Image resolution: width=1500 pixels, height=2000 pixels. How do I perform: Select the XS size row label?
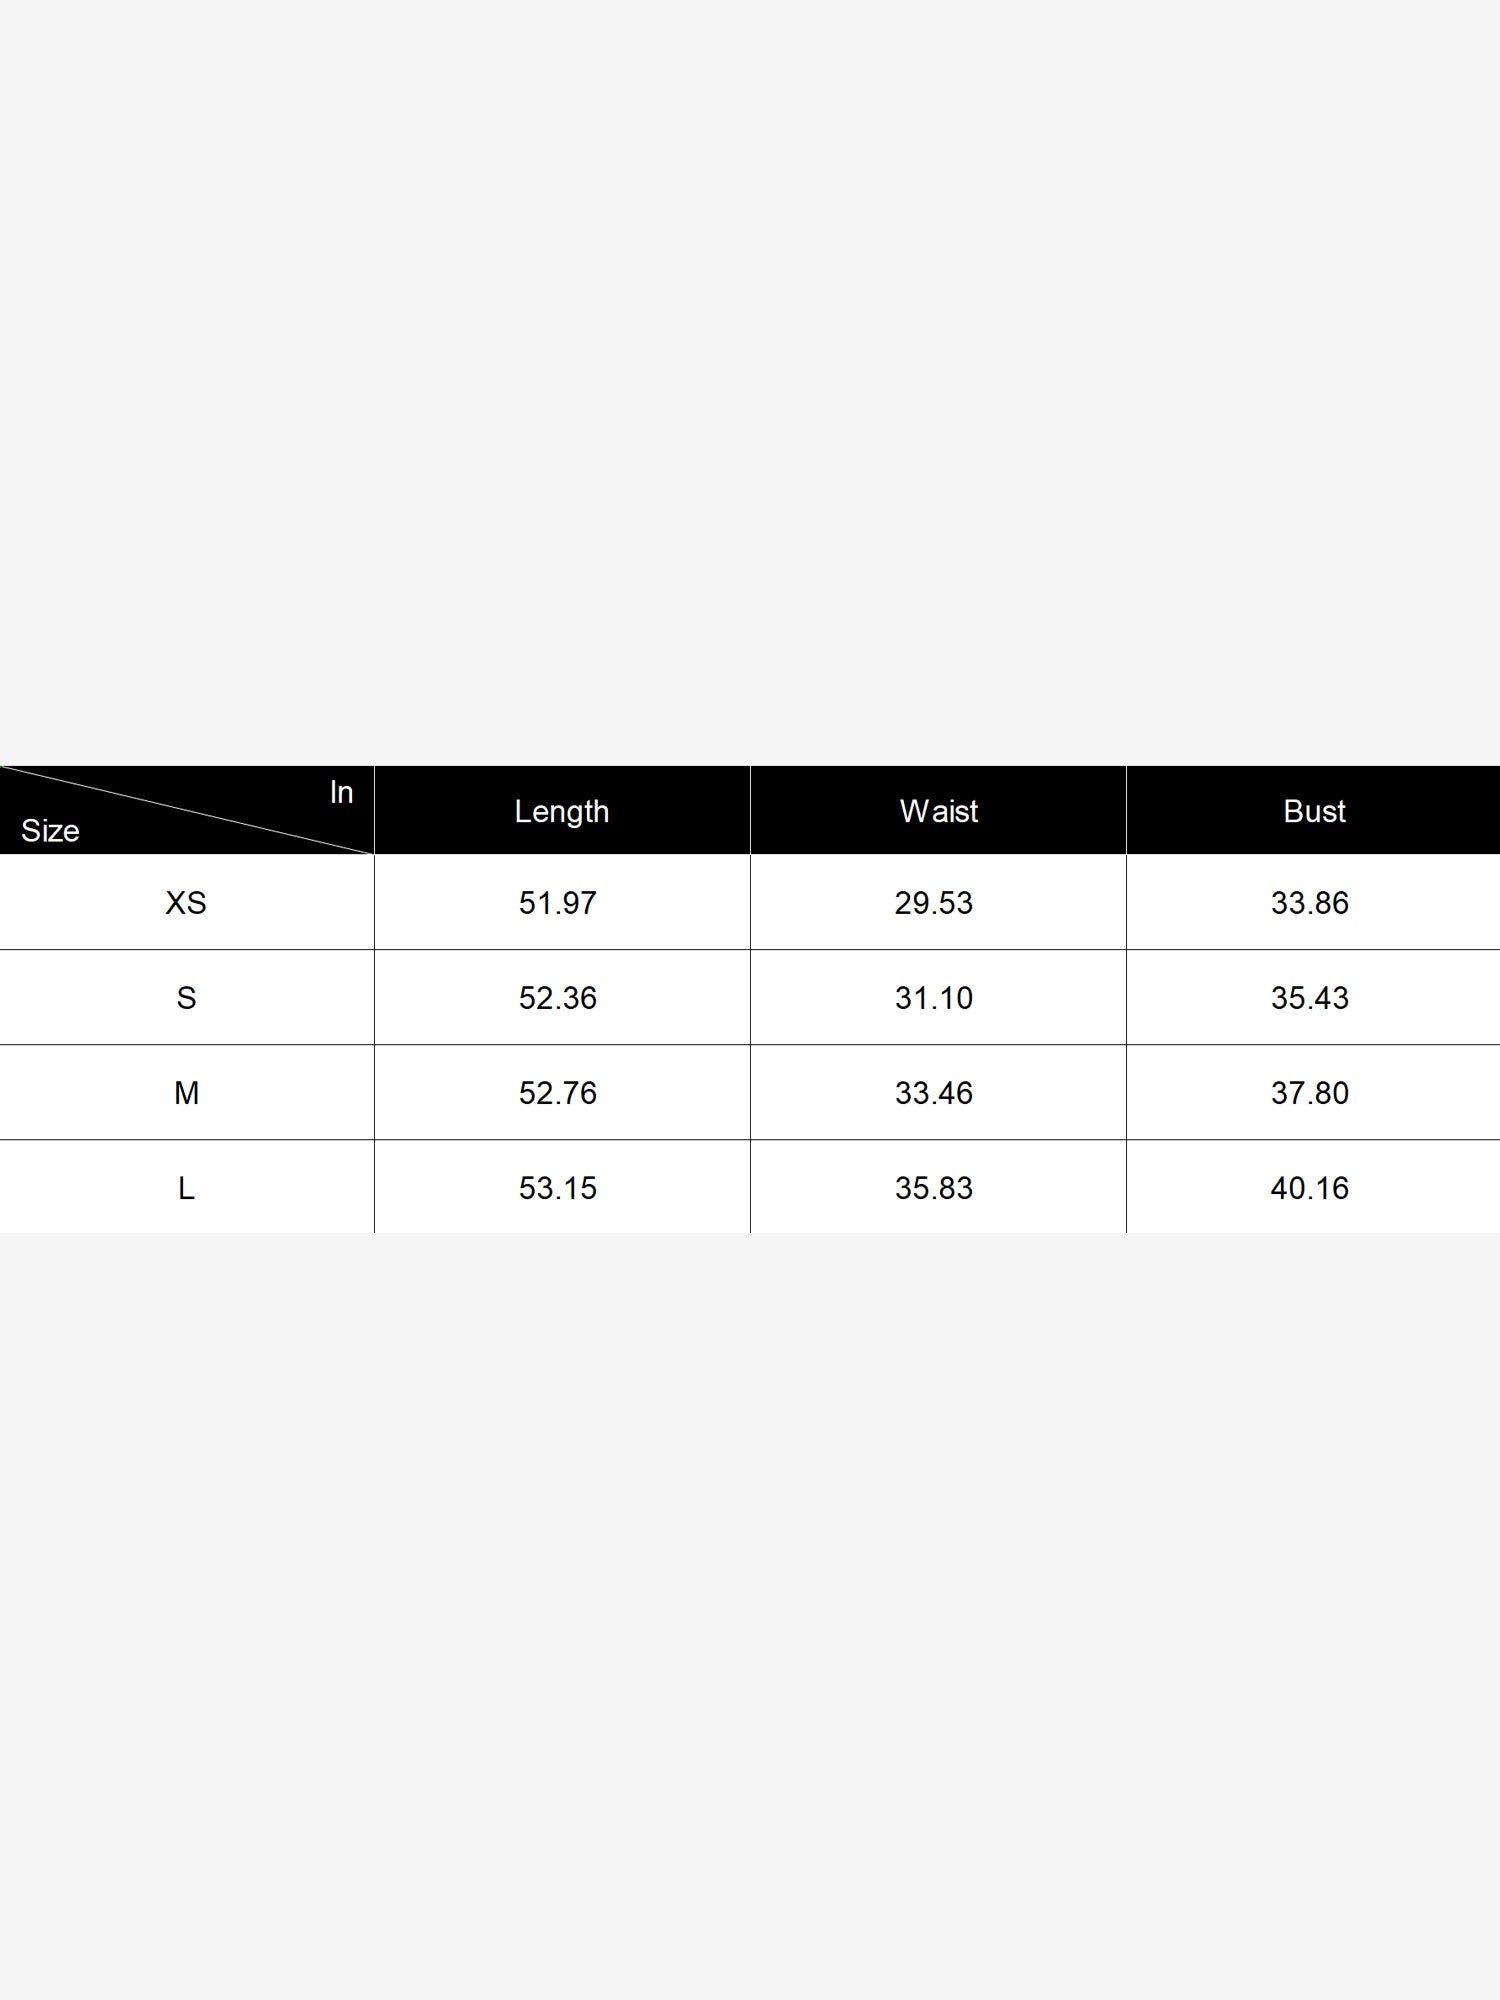(186, 903)
